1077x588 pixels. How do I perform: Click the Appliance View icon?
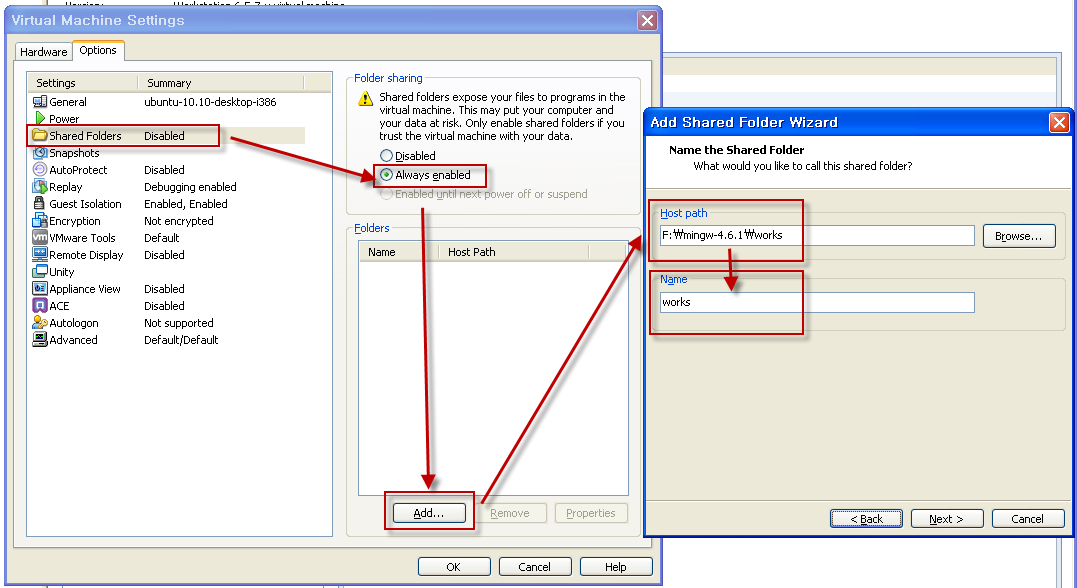point(40,289)
